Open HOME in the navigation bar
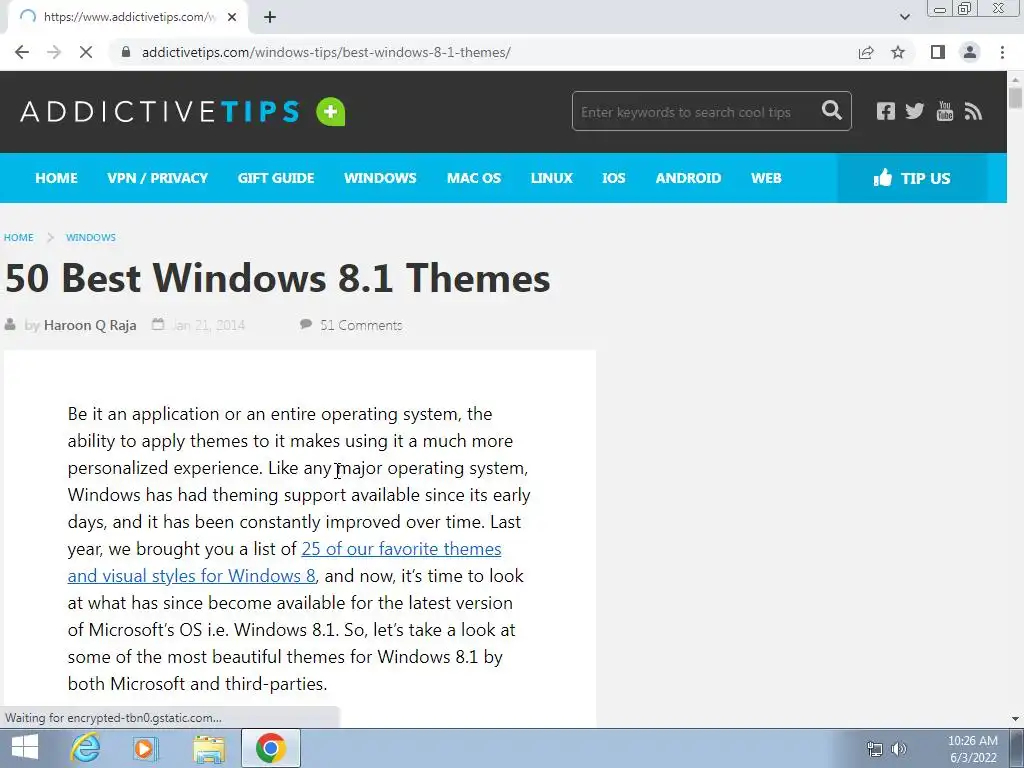1024x768 pixels. (56, 178)
